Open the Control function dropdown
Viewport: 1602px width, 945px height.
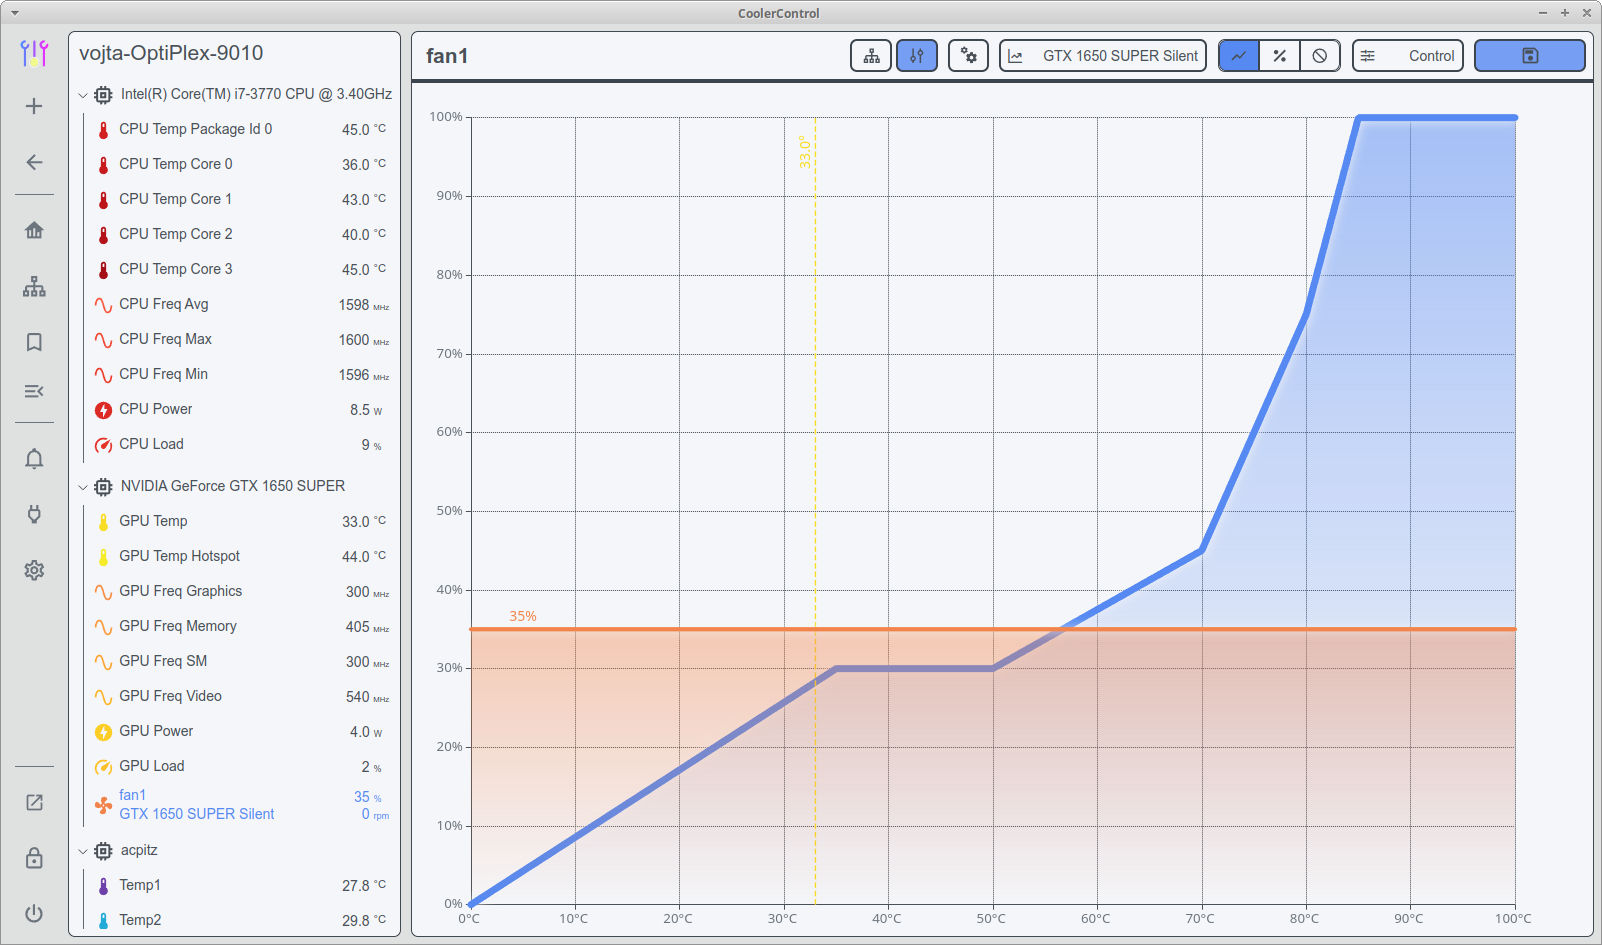[x=1408, y=56]
